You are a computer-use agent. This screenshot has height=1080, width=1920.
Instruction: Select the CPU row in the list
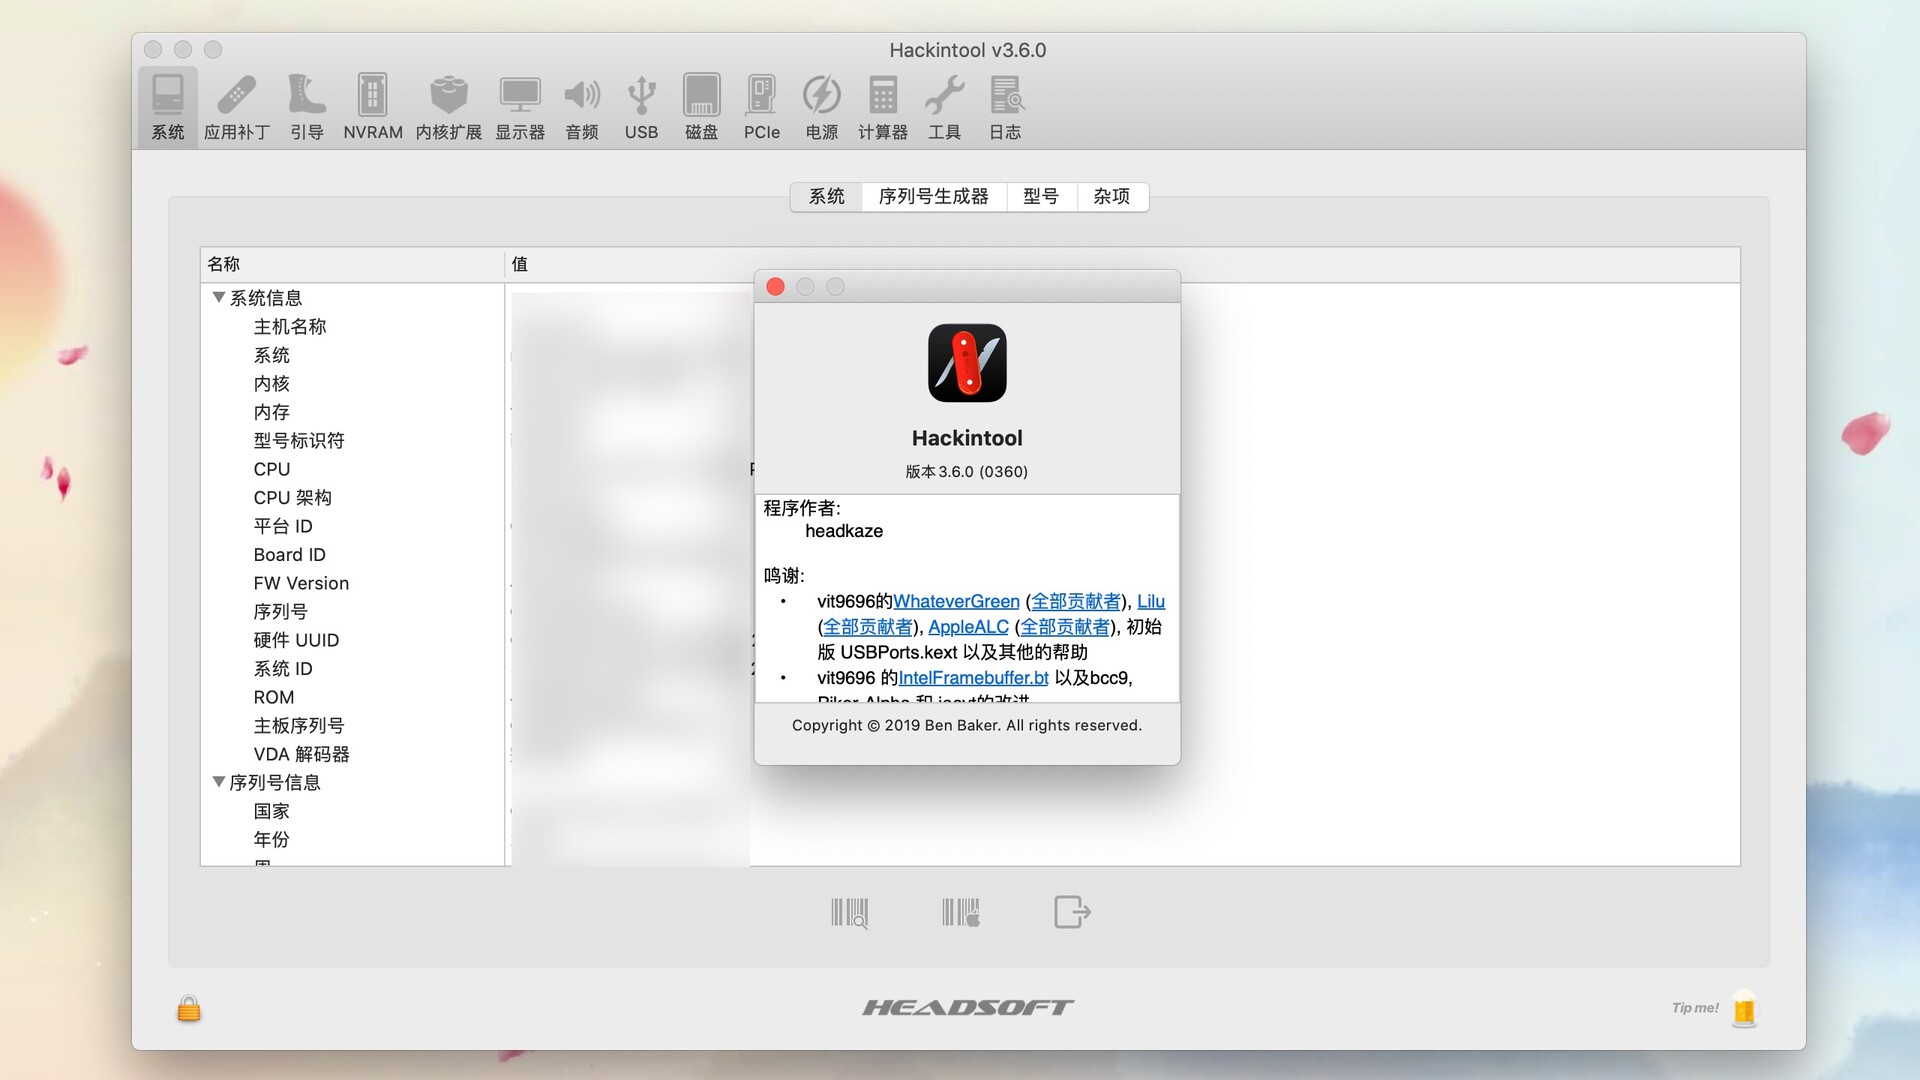tap(270, 468)
